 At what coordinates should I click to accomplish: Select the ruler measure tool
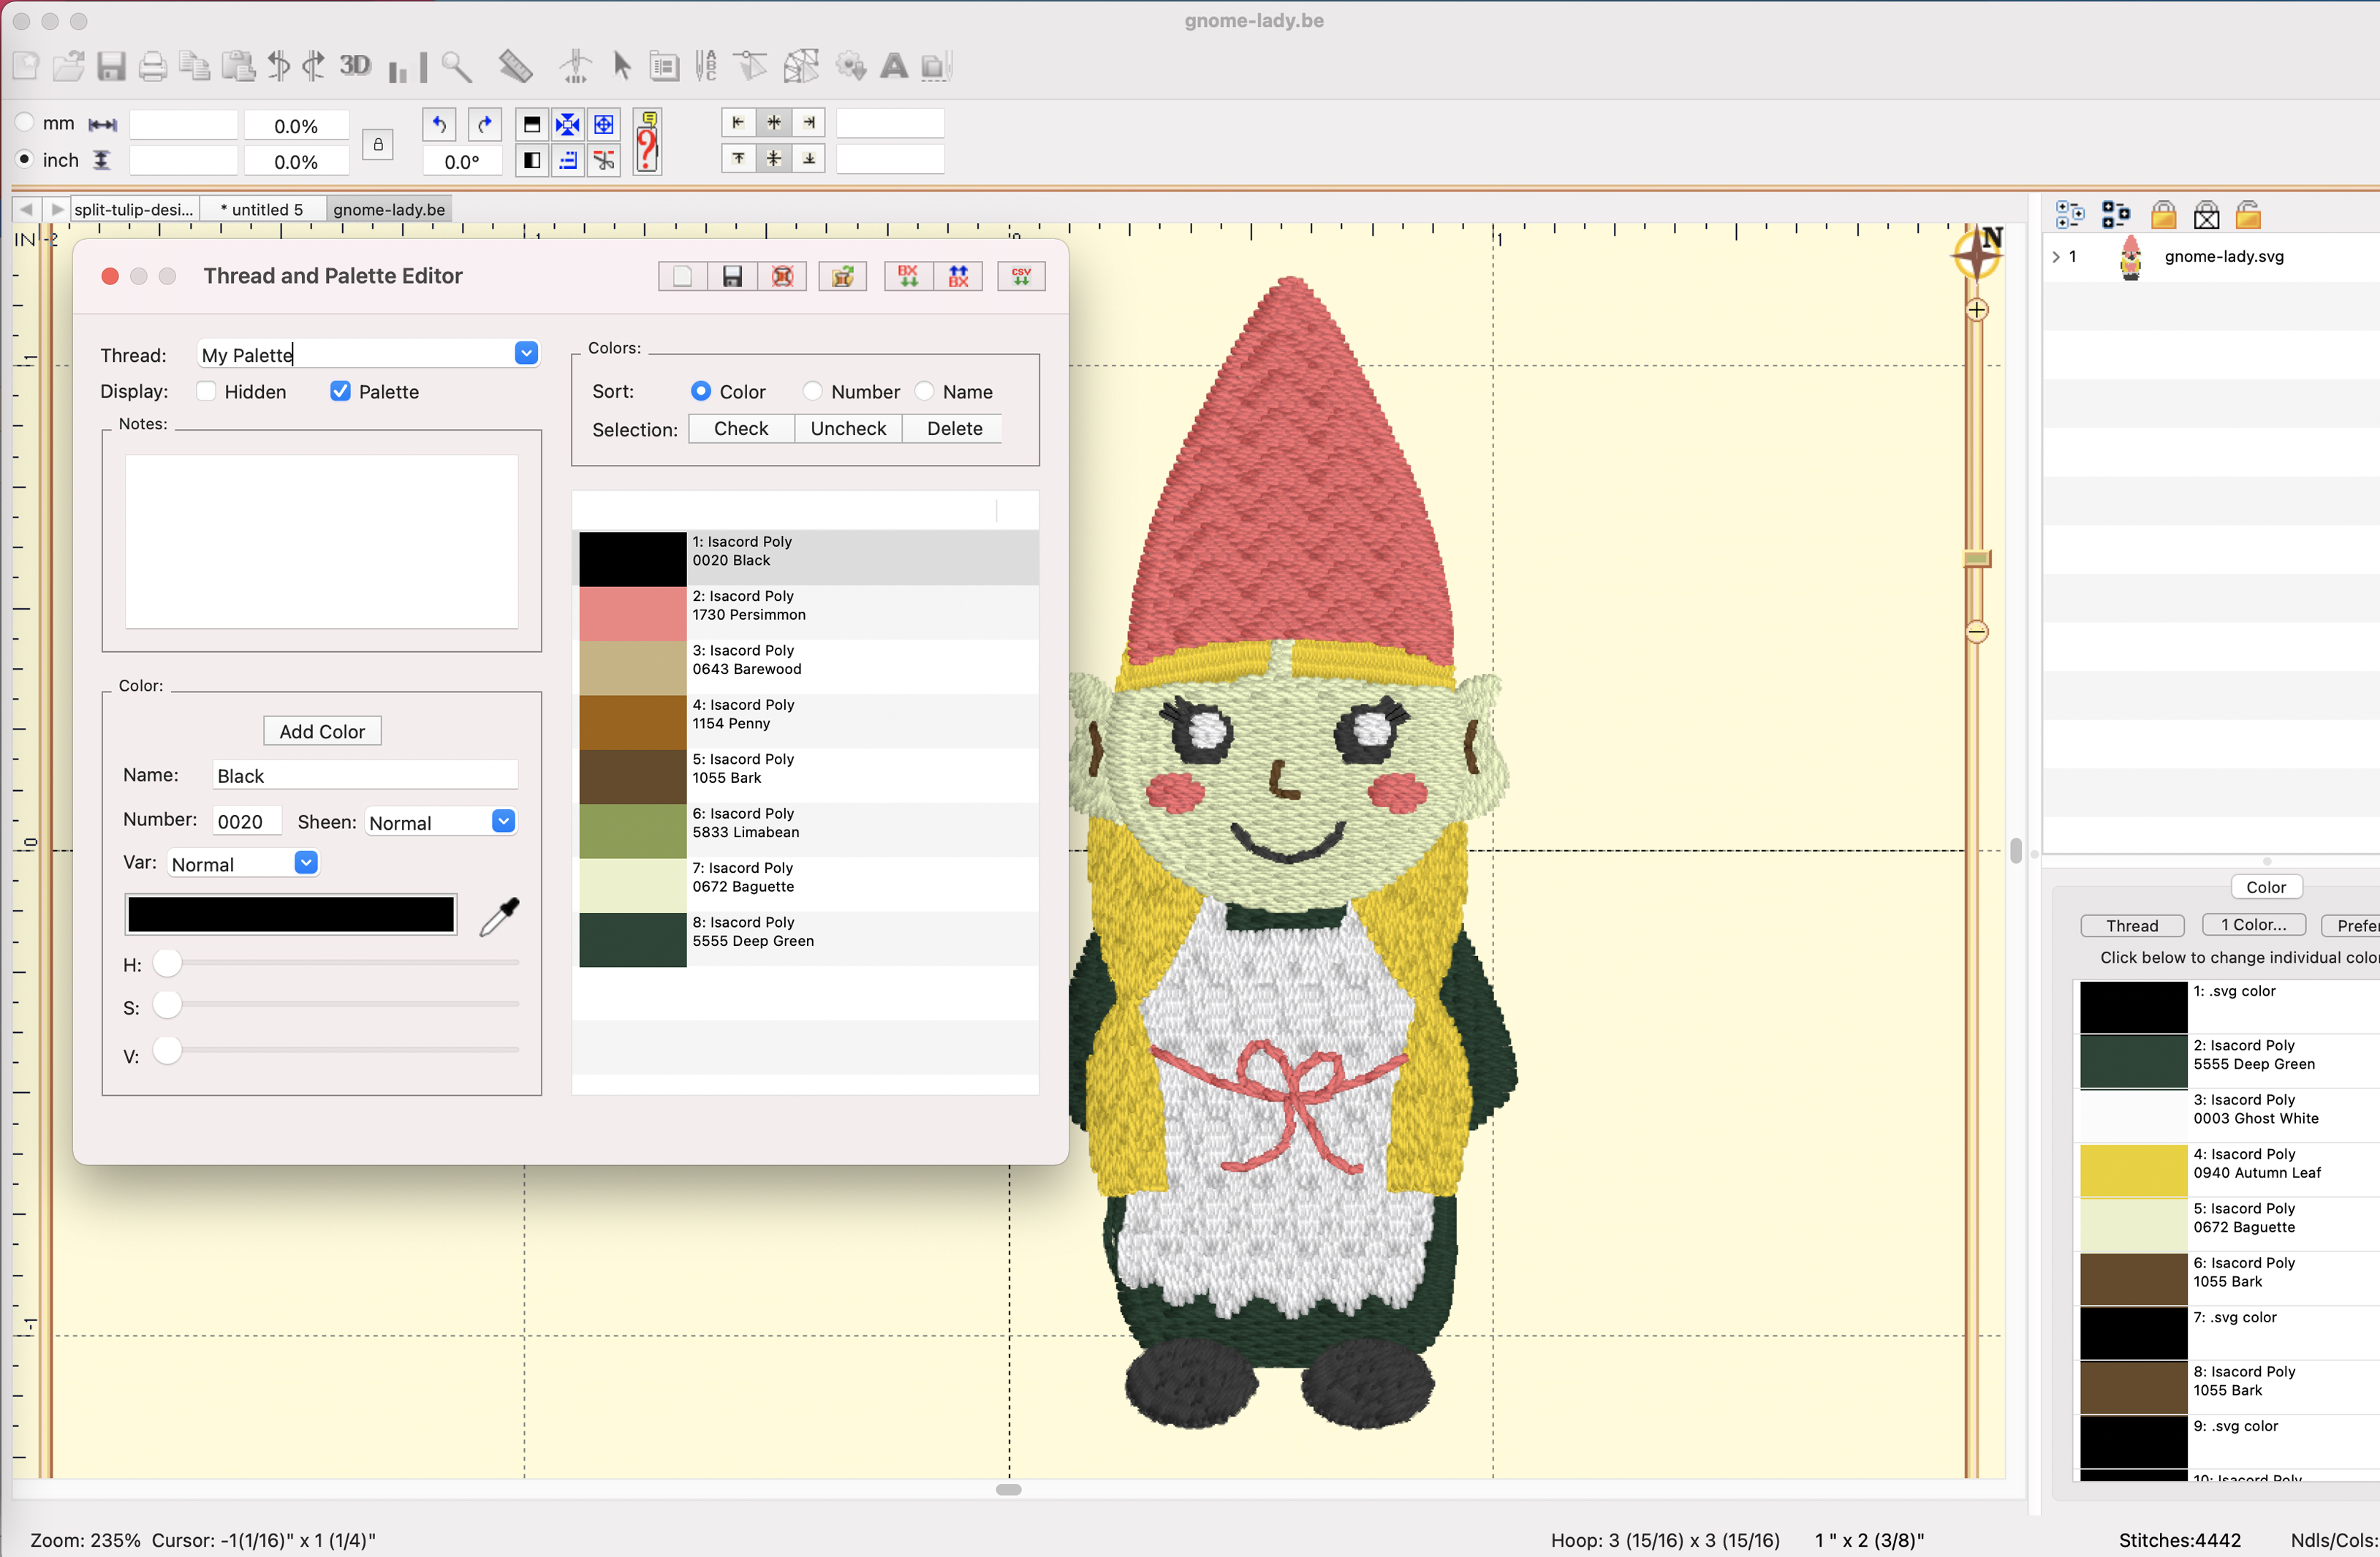click(515, 66)
